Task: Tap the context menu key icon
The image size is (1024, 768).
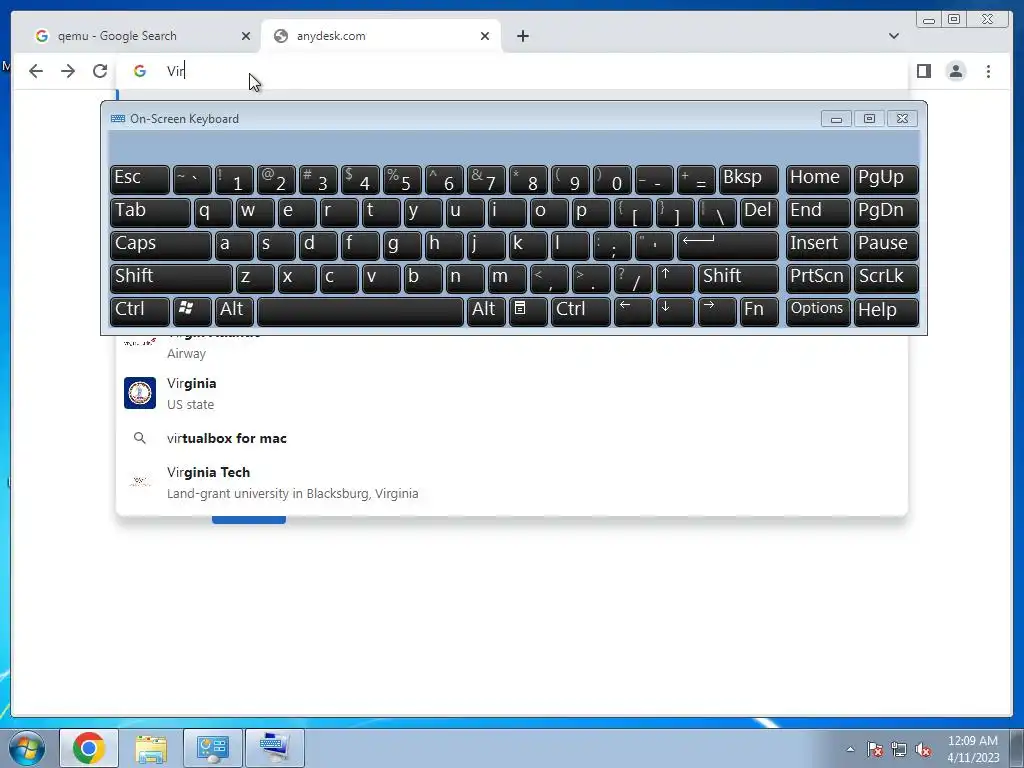Action: click(528, 311)
